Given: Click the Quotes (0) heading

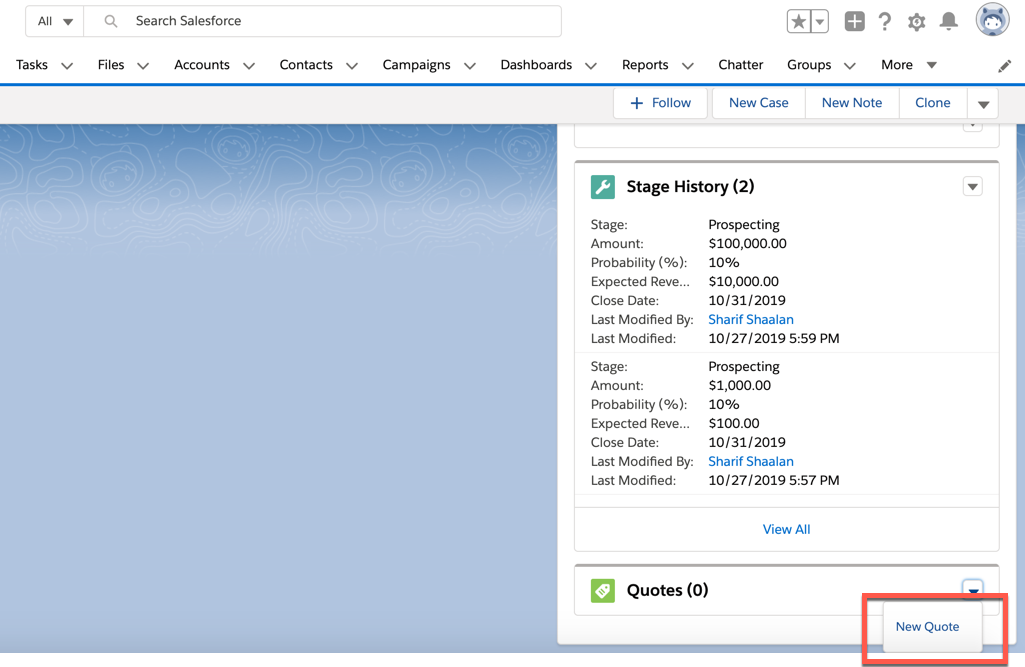Looking at the screenshot, I should (x=667, y=590).
